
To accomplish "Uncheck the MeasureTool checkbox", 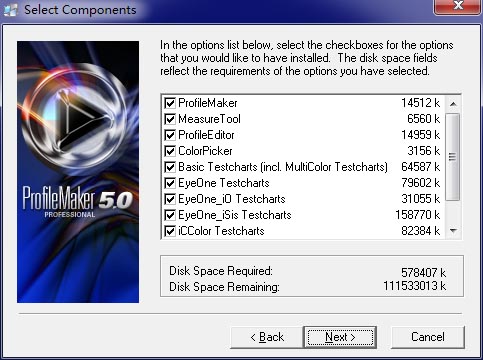I will pos(170,119).
